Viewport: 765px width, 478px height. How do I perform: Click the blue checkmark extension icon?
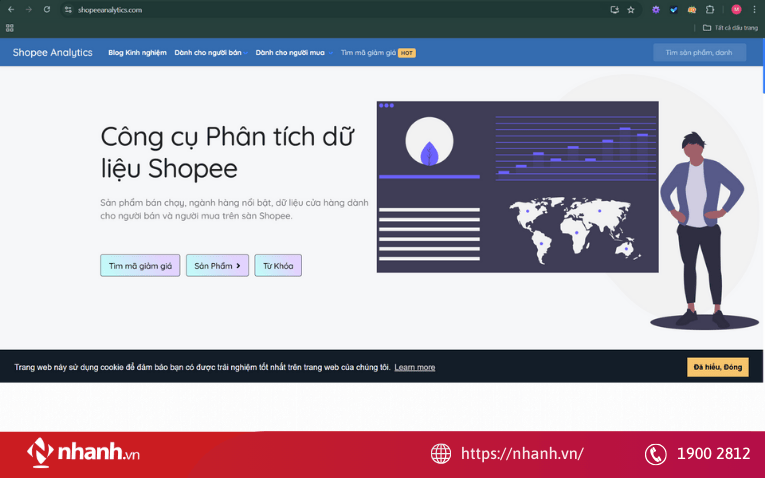(674, 10)
